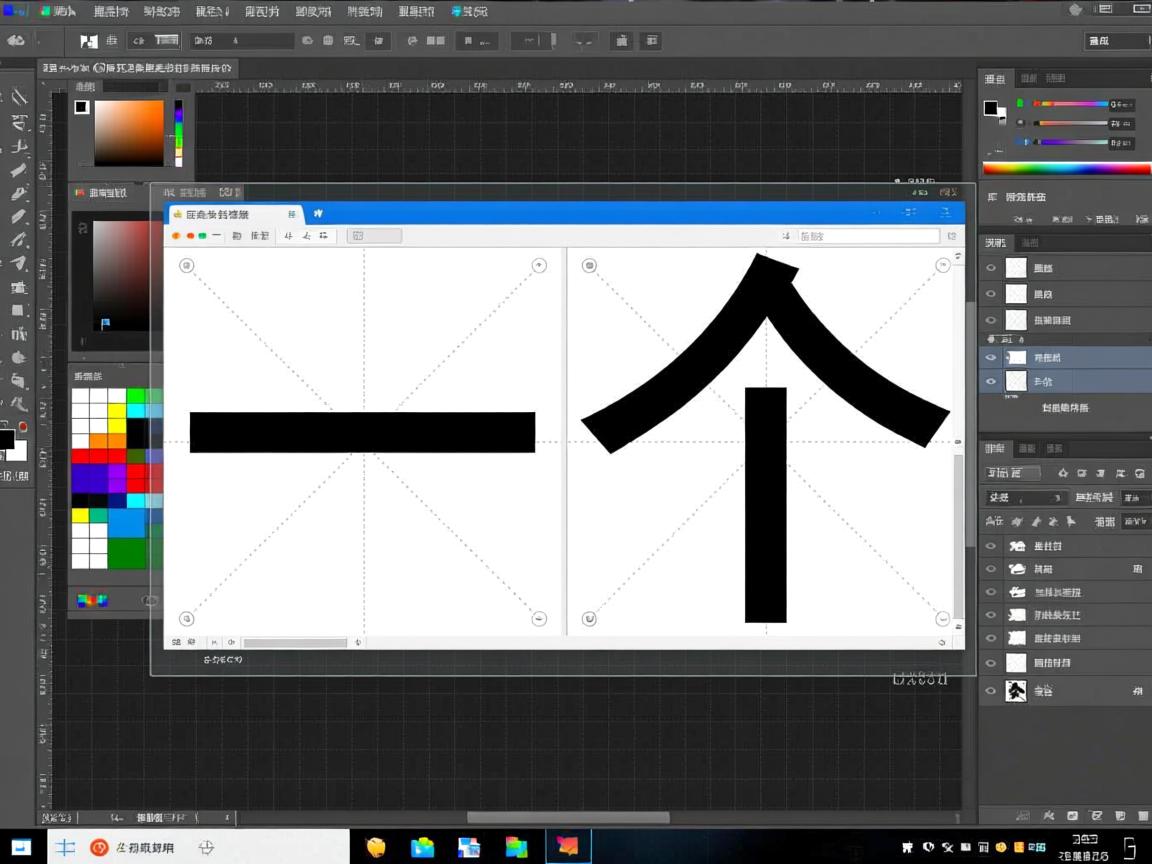1152x864 pixels.
Task: Toggle visibility of the second layer
Action: pos(991,294)
